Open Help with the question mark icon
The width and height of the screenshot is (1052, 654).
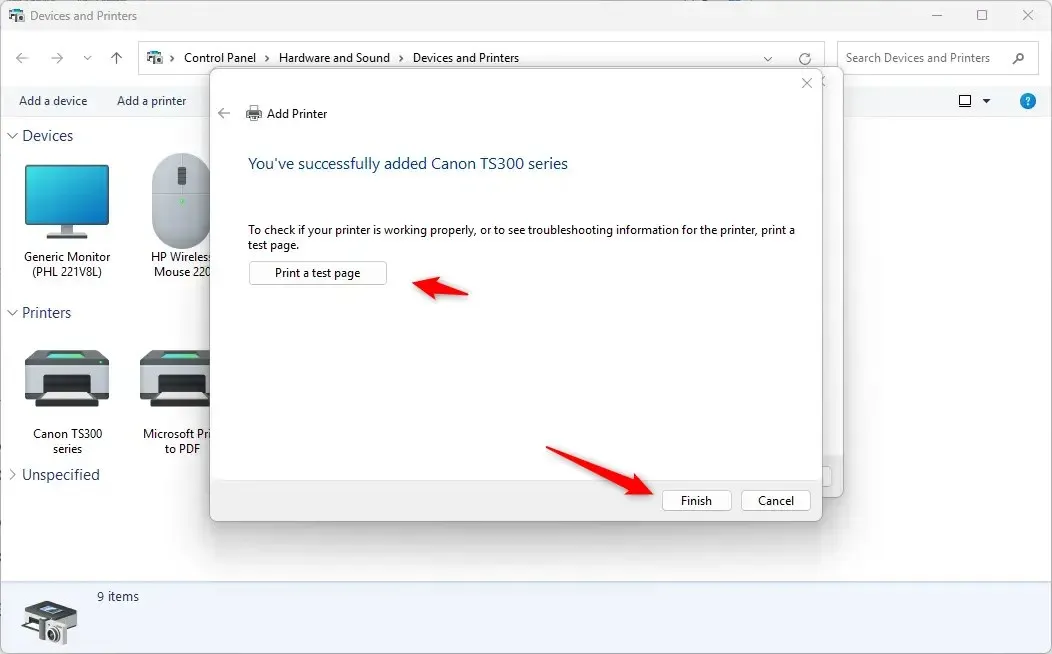point(1027,101)
